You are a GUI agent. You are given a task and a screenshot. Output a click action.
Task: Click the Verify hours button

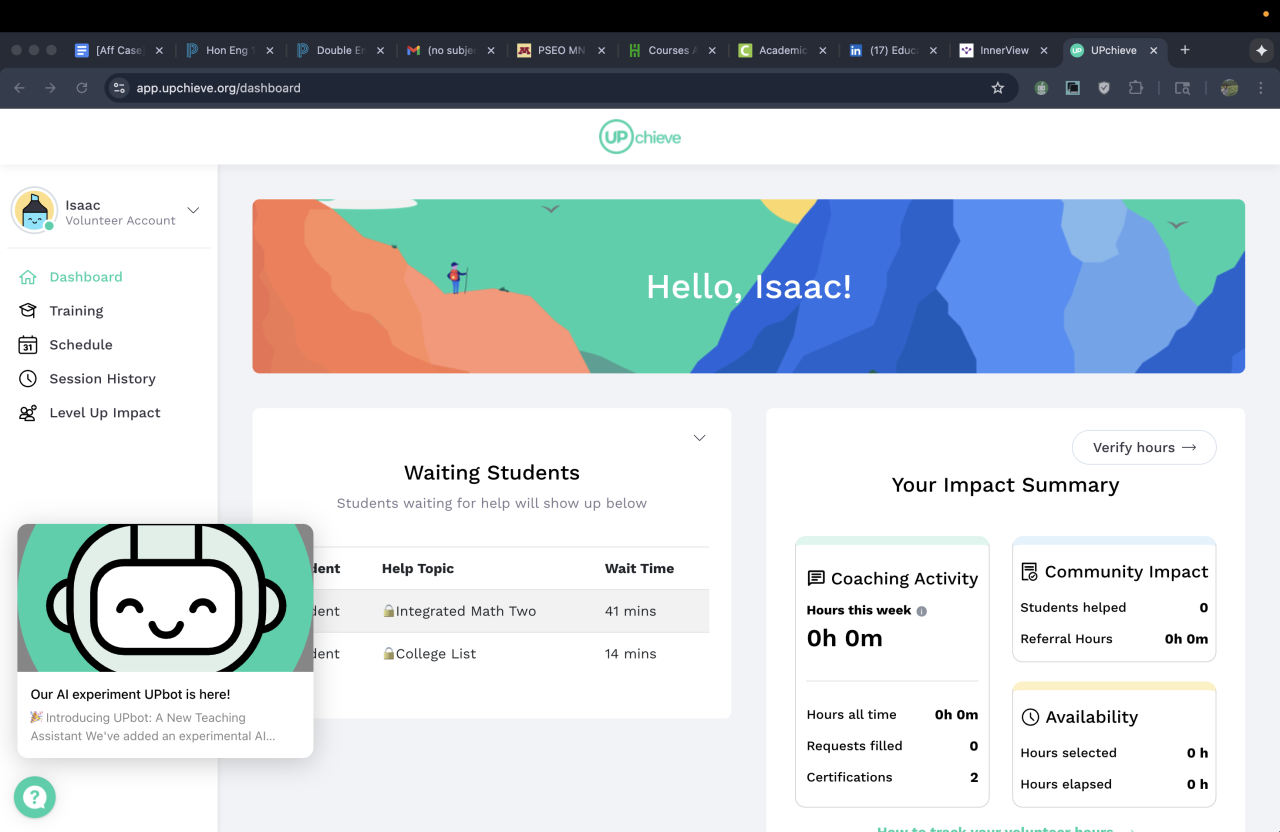[1144, 448]
